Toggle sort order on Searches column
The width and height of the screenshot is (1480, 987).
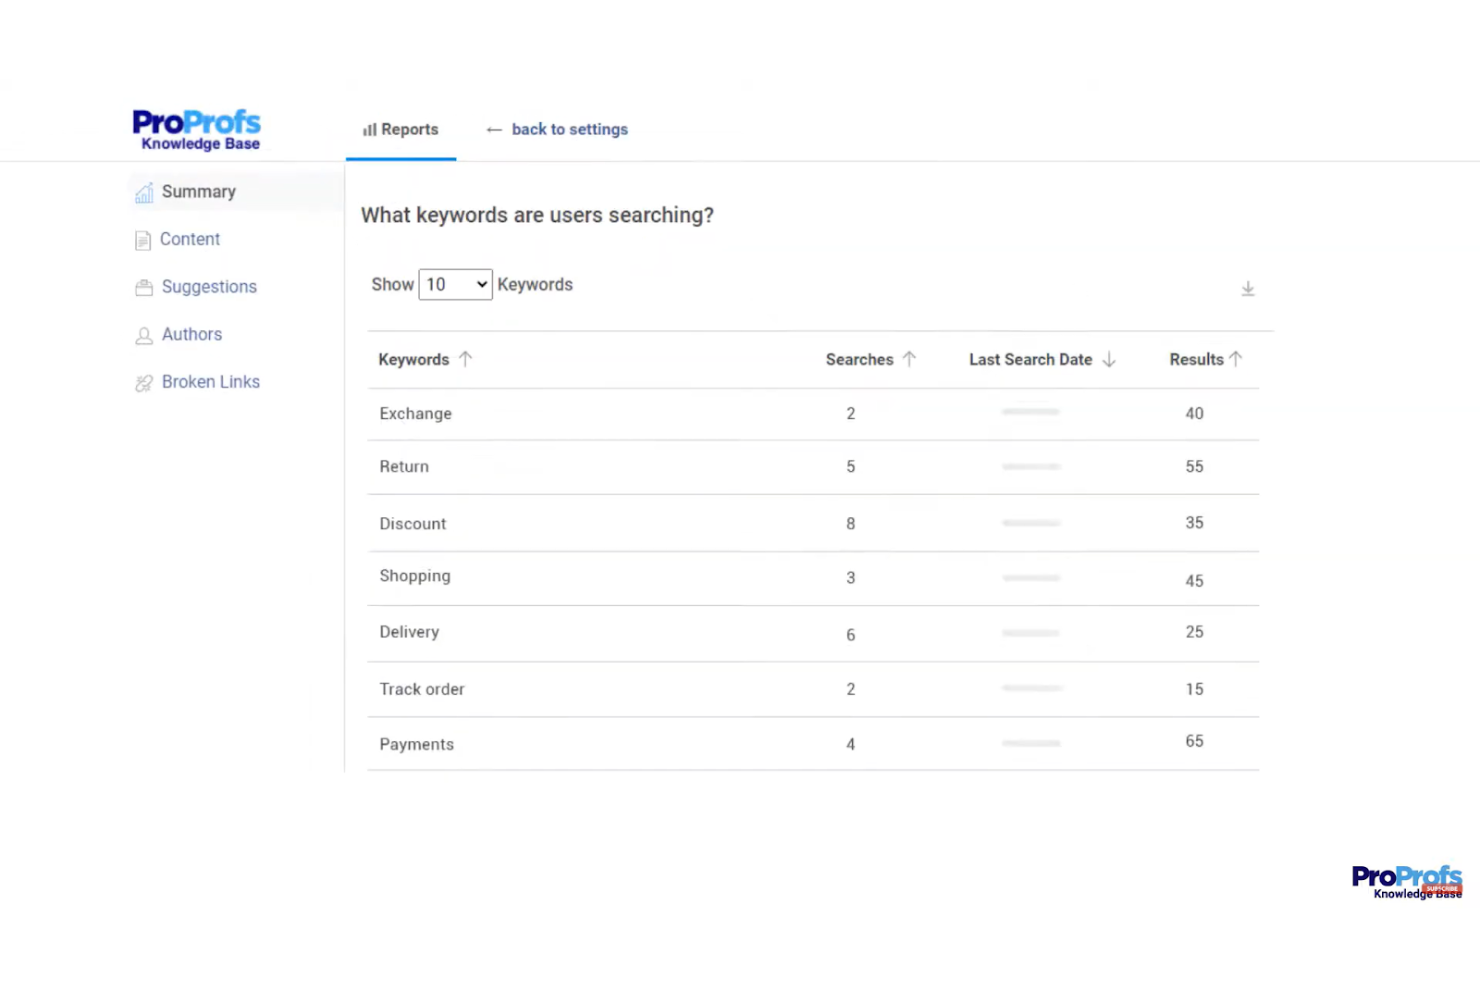(909, 358)
